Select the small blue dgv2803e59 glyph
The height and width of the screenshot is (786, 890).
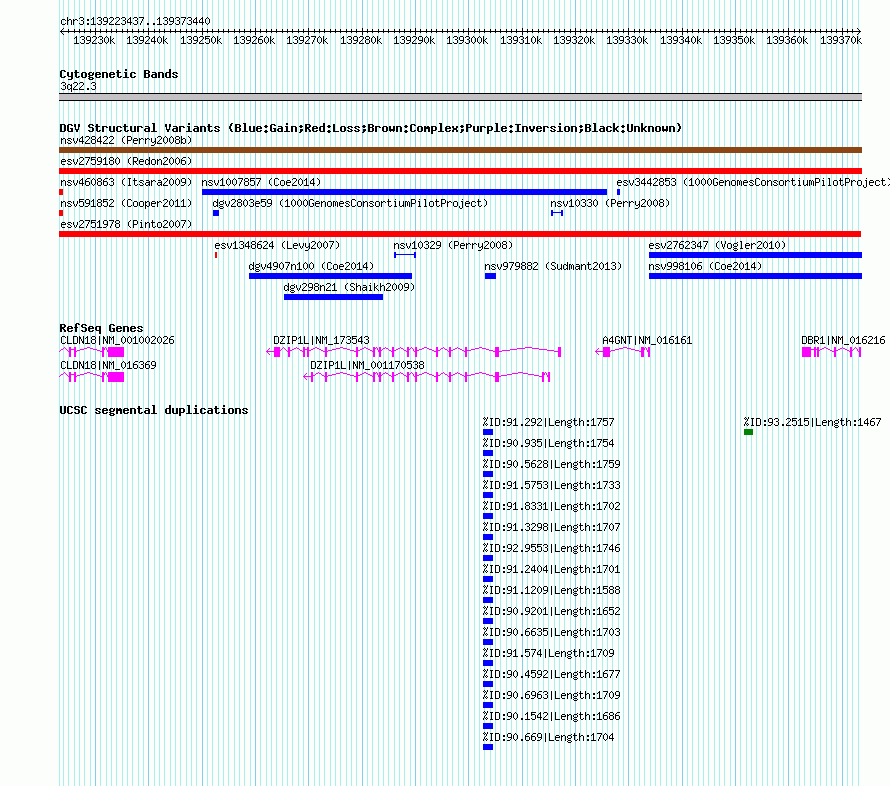point(216,213)
